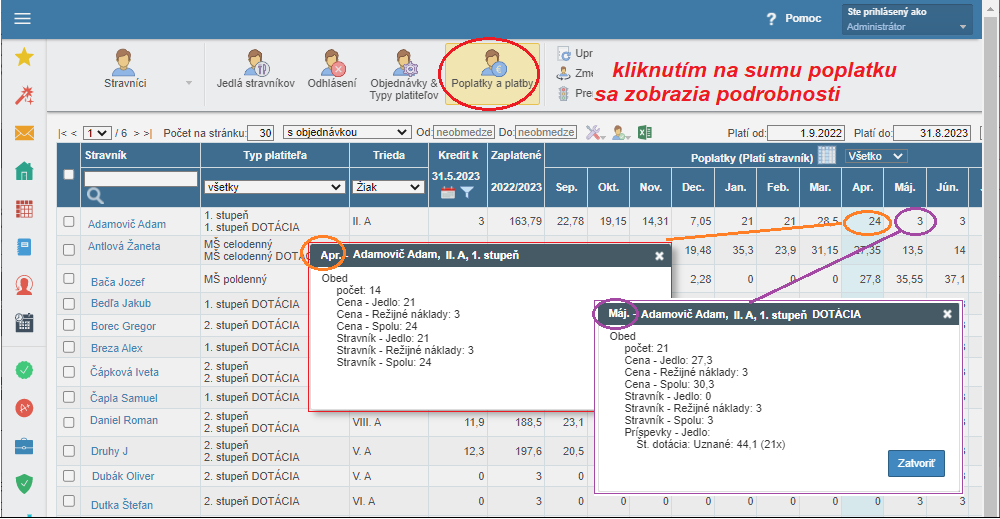
Task: Open the Adamovič Adam link
Action: 127,224
